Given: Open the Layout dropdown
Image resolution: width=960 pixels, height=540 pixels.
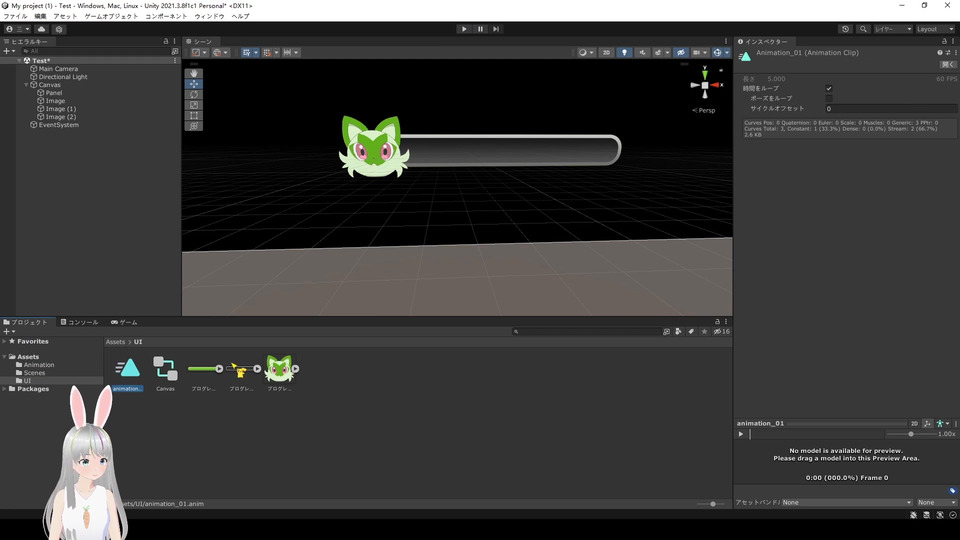Looking at the screenshot, I should coord(935,29).
